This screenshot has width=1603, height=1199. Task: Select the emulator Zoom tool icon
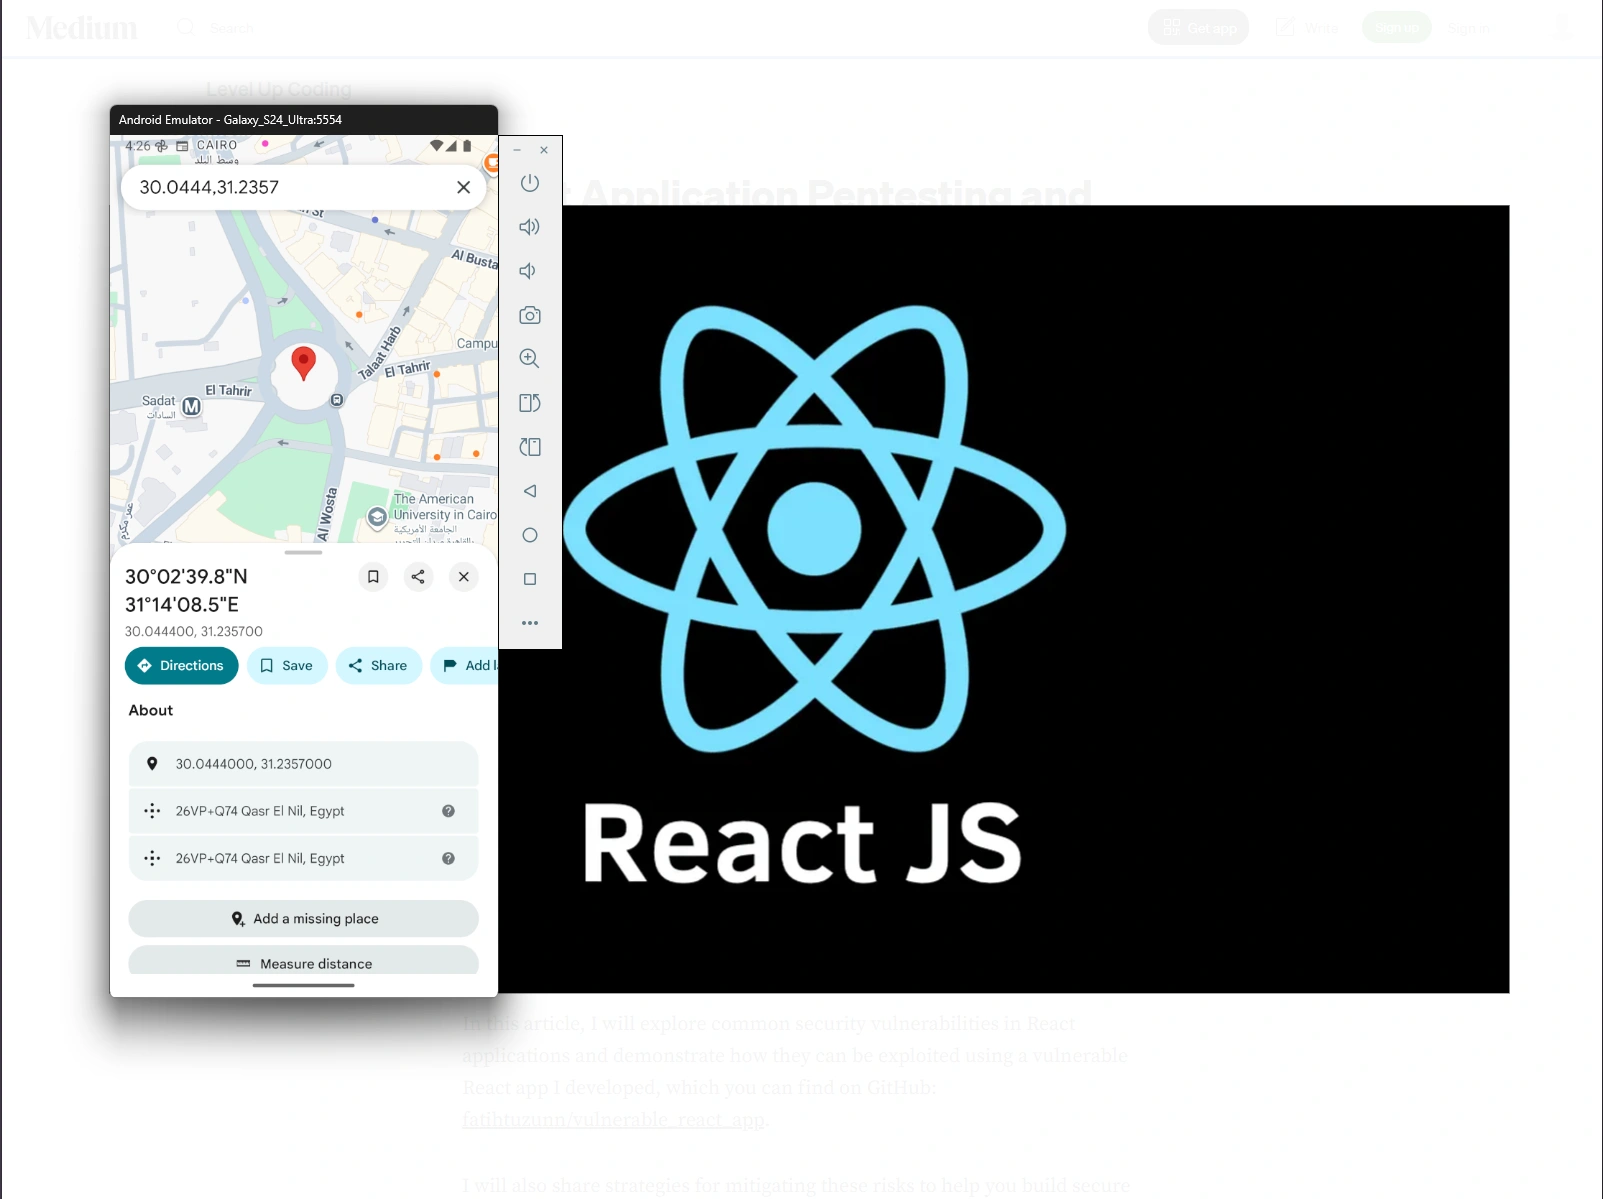point(529,358)
